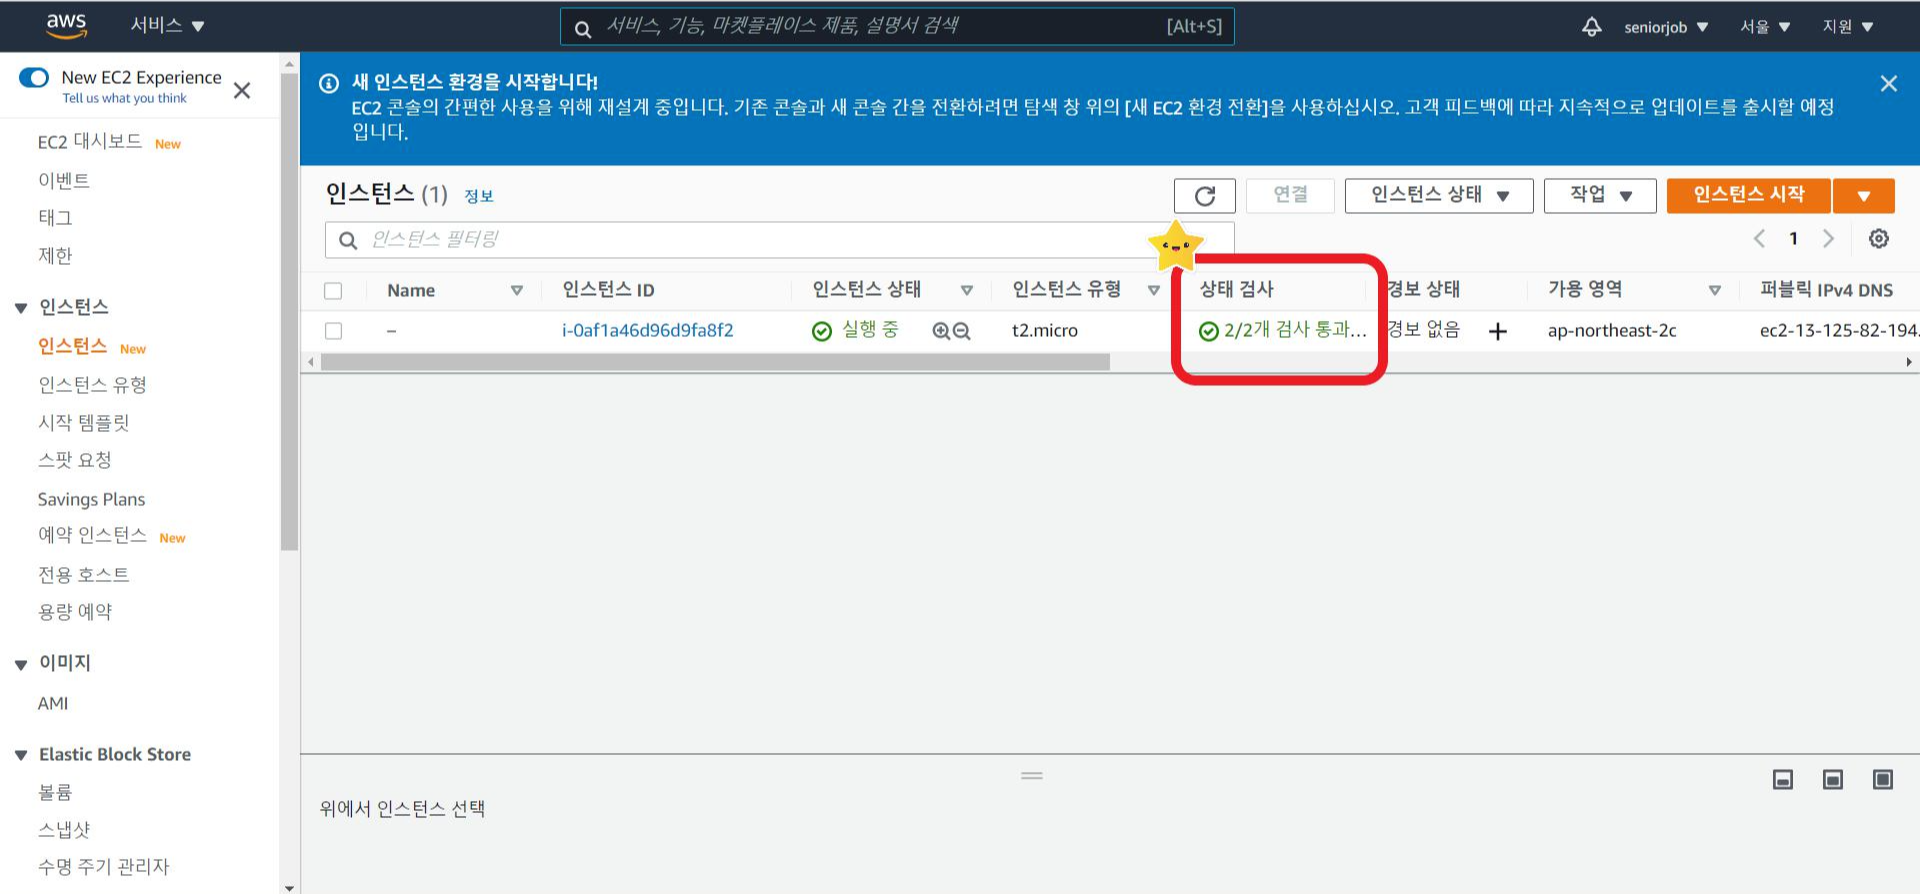This screenshot has height=894, width=1920.
Task: Open the 지원 support dropdown
Action: [1847, 27]
